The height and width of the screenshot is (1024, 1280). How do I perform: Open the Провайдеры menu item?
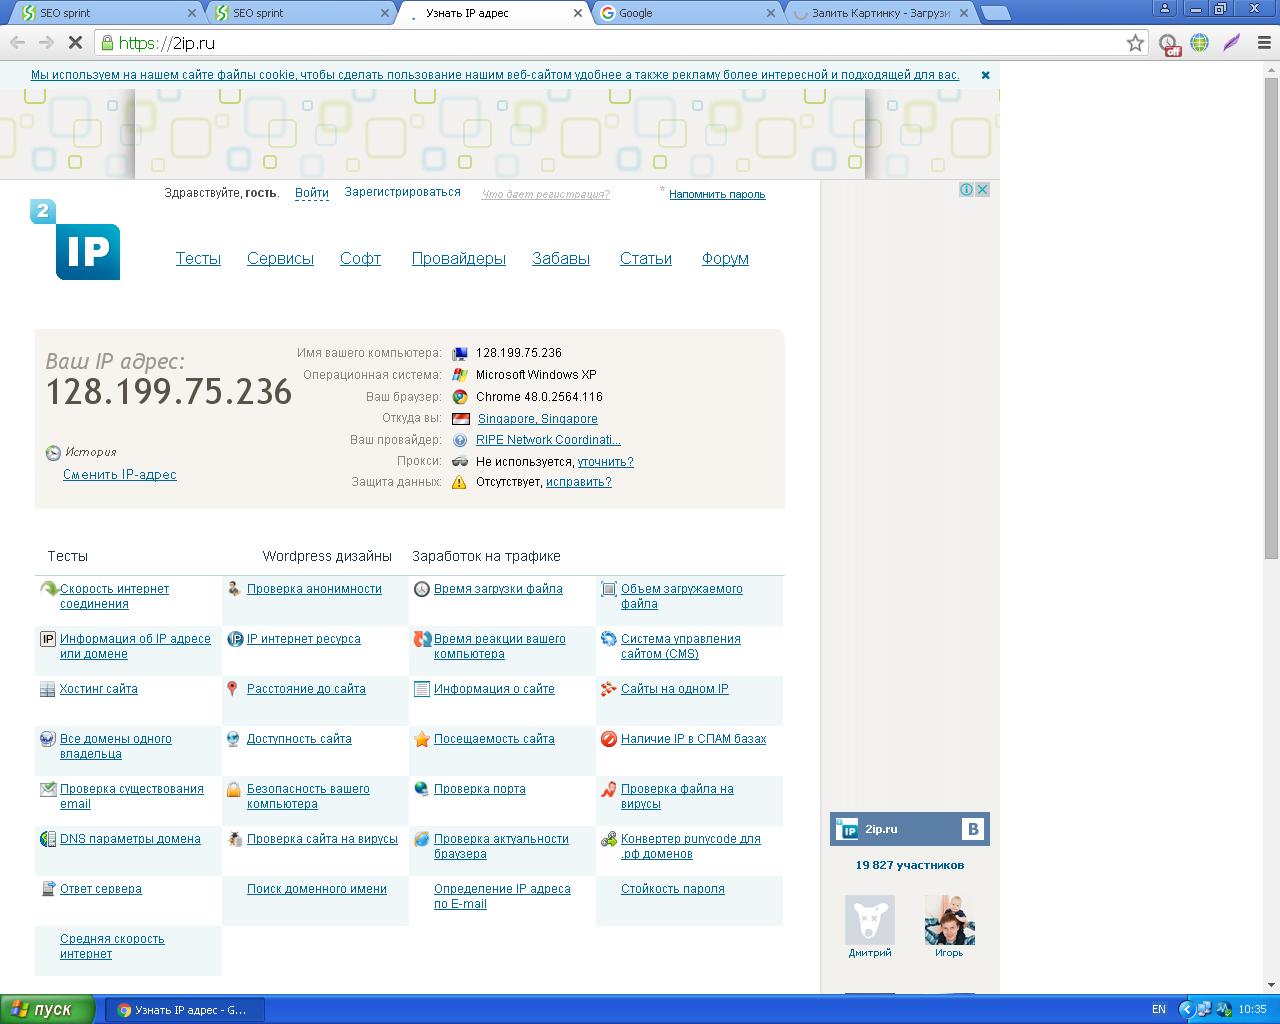pos(459,258)
